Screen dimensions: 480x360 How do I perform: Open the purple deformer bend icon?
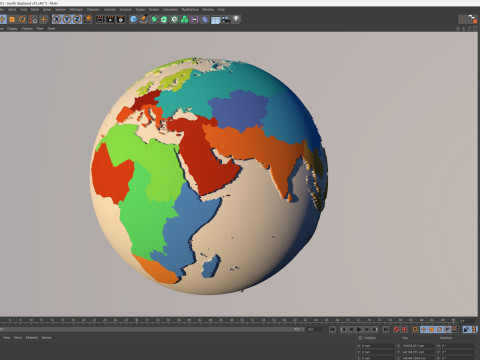coord(205,19)
